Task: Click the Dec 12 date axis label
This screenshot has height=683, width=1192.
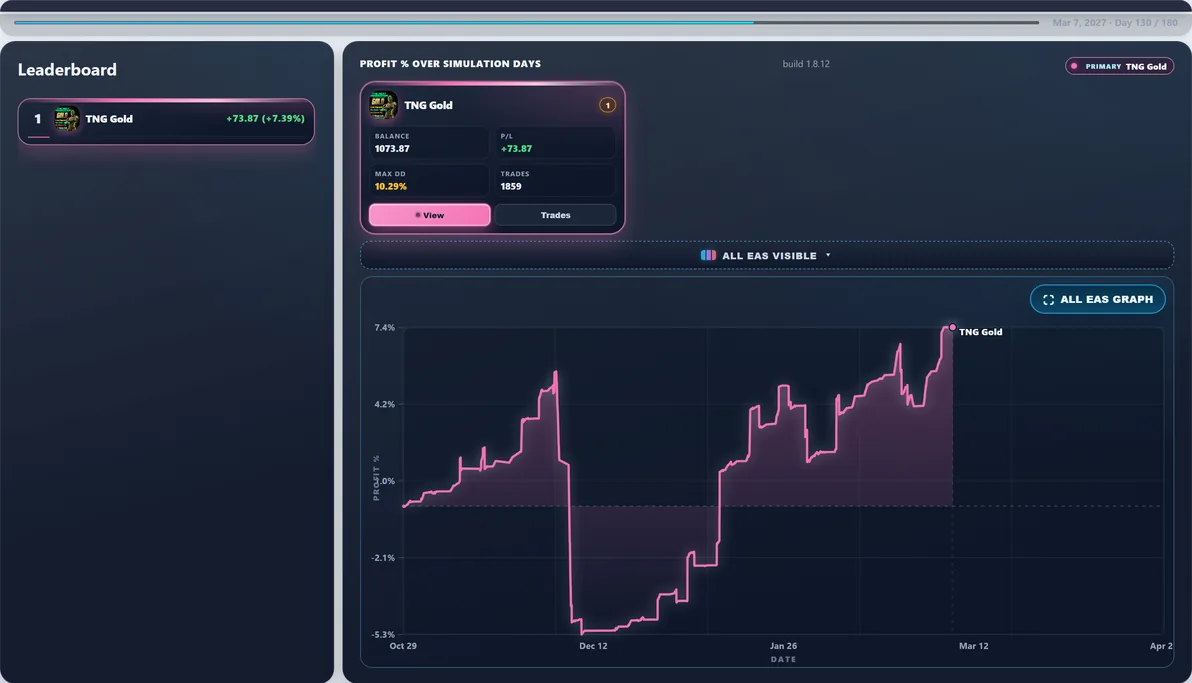Action: click(x=593, y=646)
